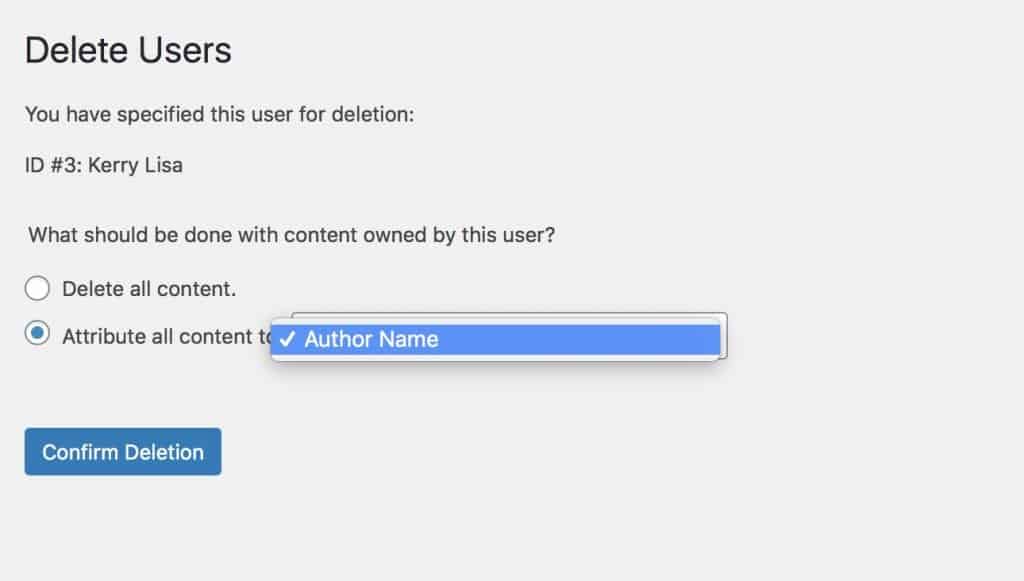Click the "Delete all content." label text
This screenshot has width=1024, height=581.
[149, 289]
